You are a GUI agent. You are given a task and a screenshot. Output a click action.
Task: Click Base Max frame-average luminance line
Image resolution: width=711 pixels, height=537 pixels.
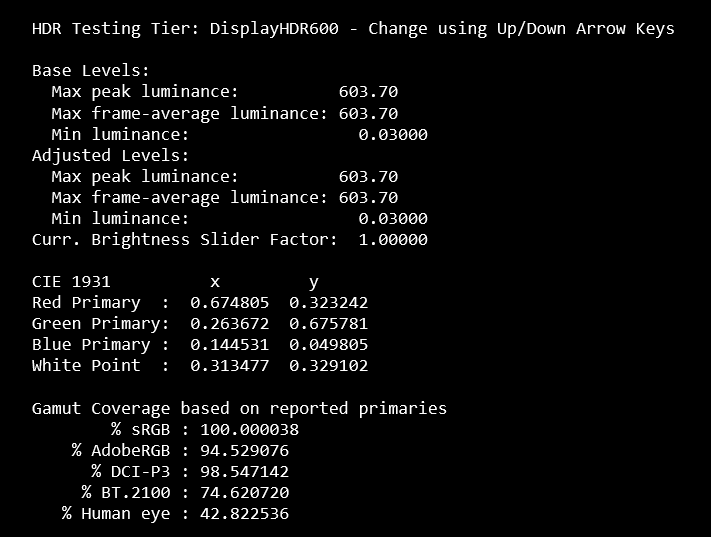coord(224,113)
